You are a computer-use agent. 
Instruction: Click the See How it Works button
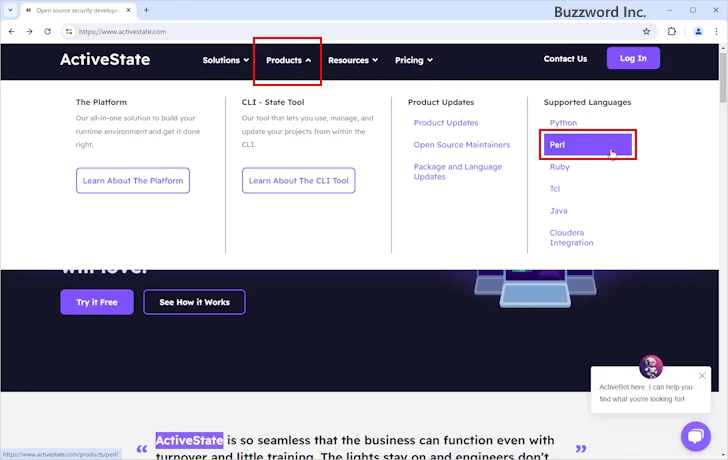click(x=195, y=302)
